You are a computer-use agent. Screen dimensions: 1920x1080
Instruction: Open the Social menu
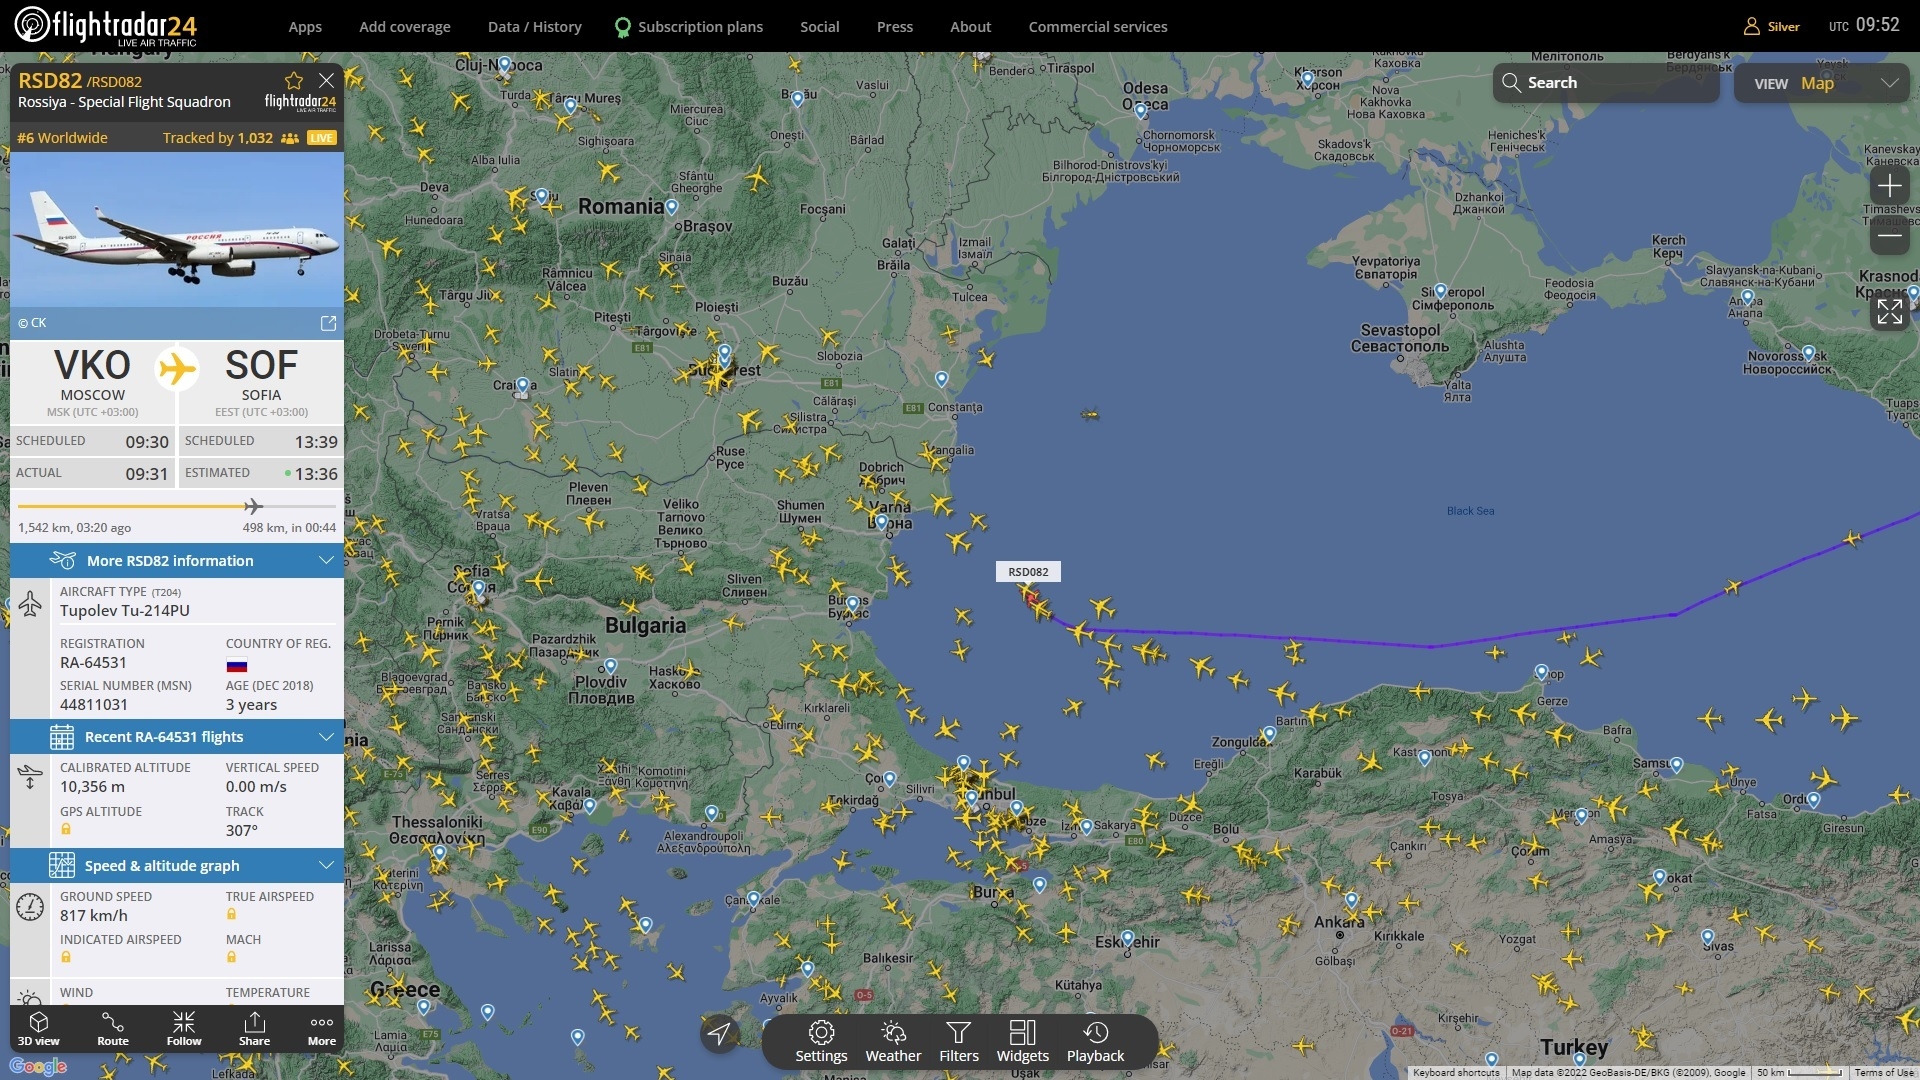pyautogui.click(x=820, y=27)
